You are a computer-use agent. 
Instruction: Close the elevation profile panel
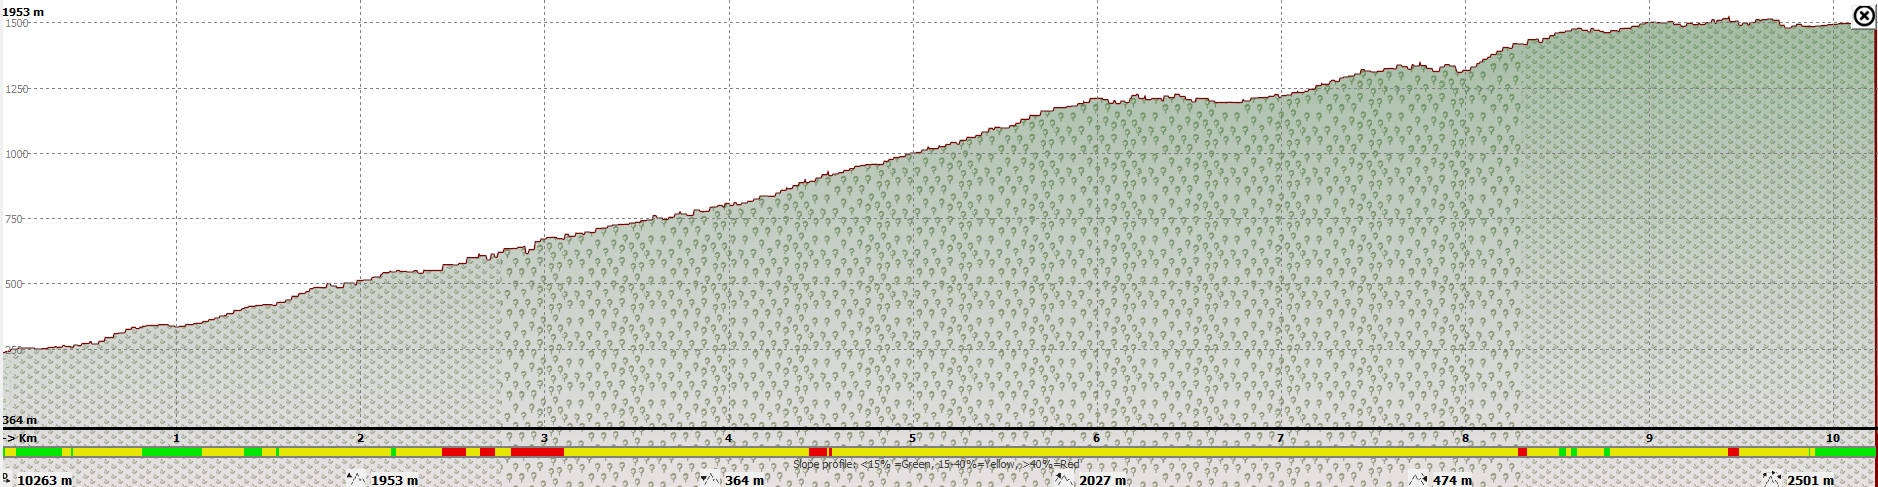coord(1863,15)
